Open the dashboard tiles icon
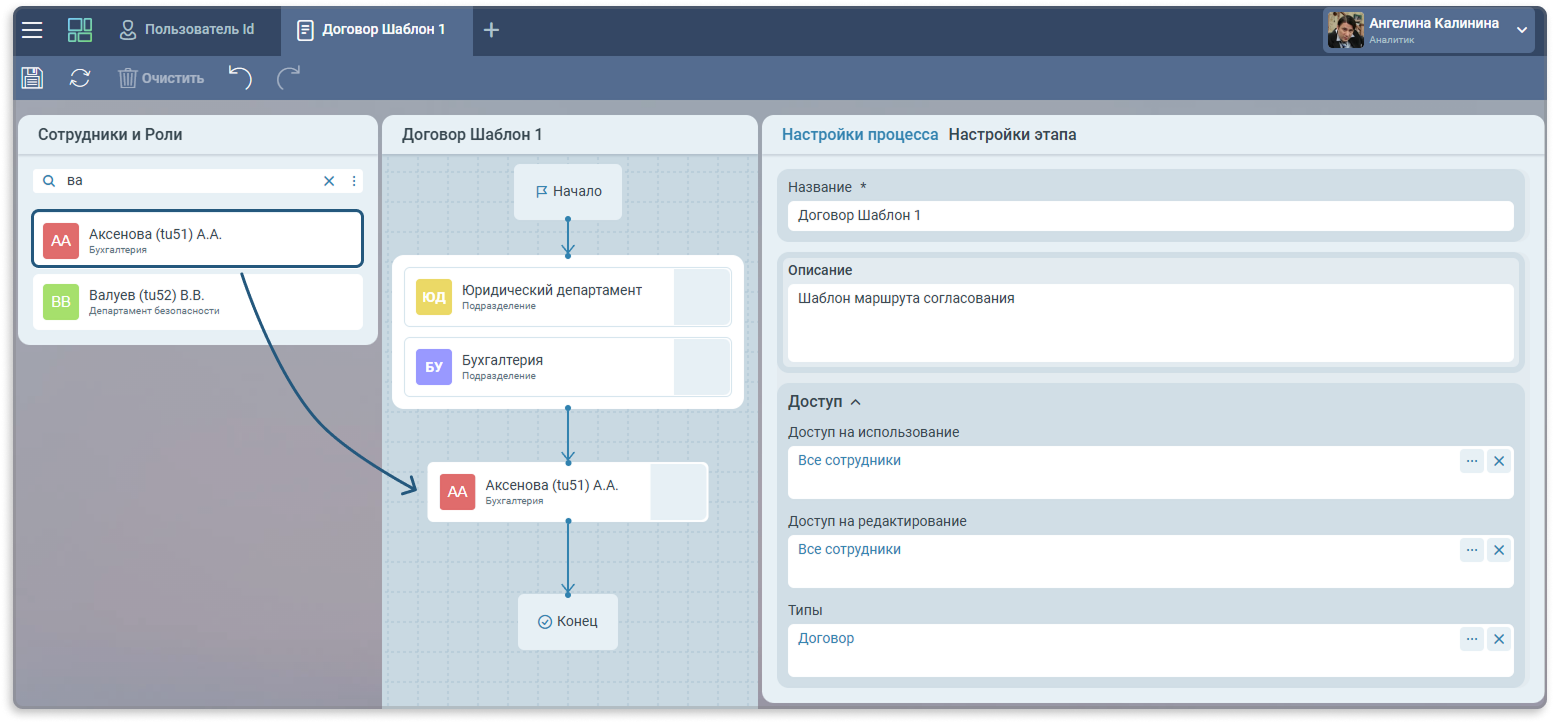1554x723 pixels. point(80,30)
